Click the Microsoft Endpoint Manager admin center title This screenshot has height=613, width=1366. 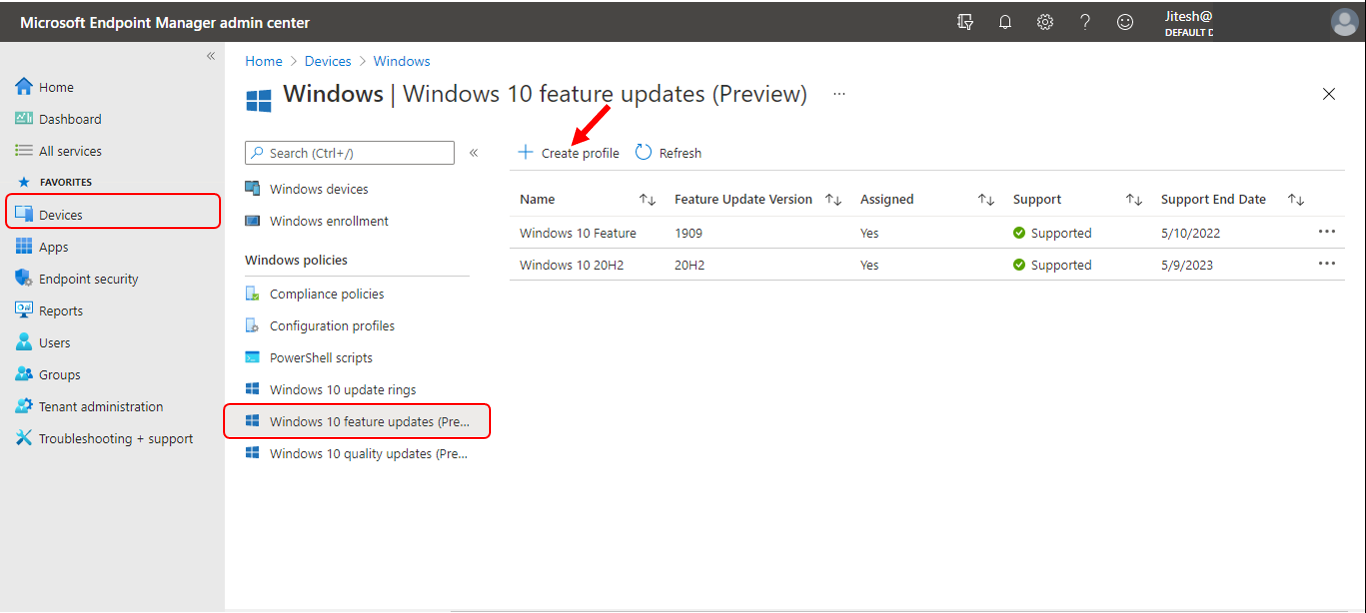pos(165,22)
